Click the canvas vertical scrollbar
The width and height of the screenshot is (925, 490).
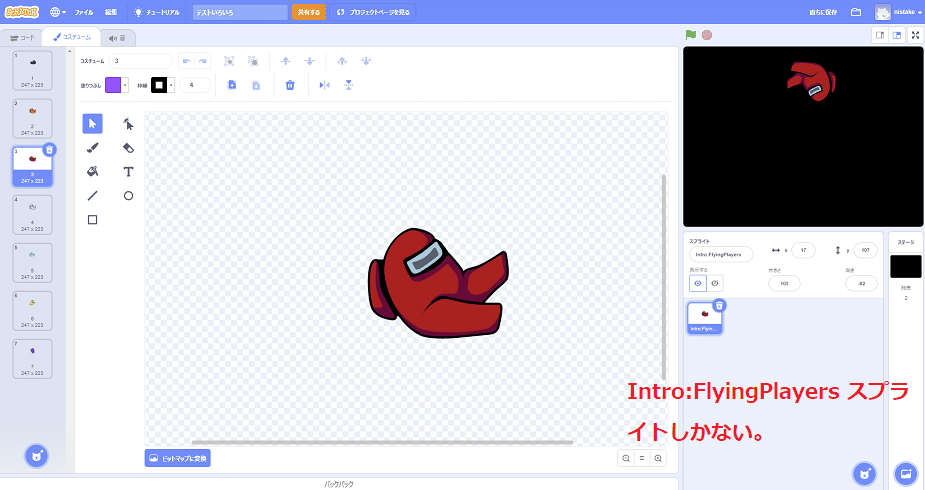point(664,277)
